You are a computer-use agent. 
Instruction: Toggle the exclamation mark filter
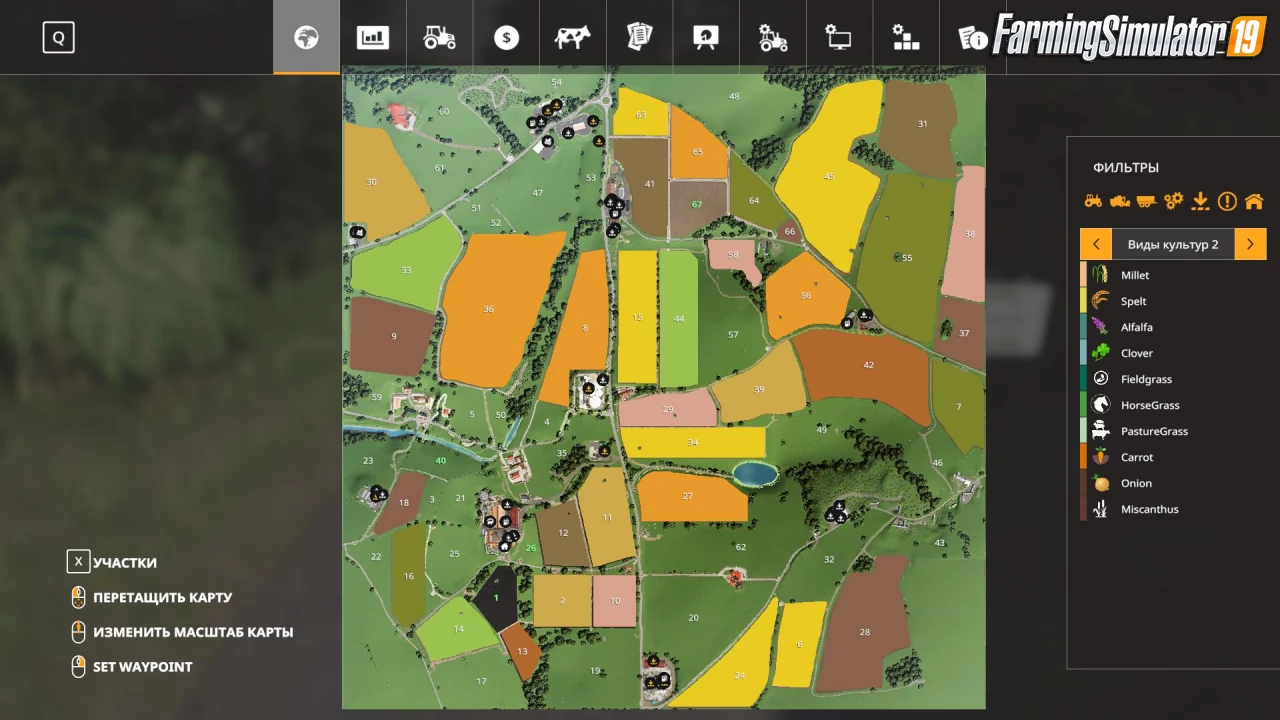click(x=1227, y=201)
